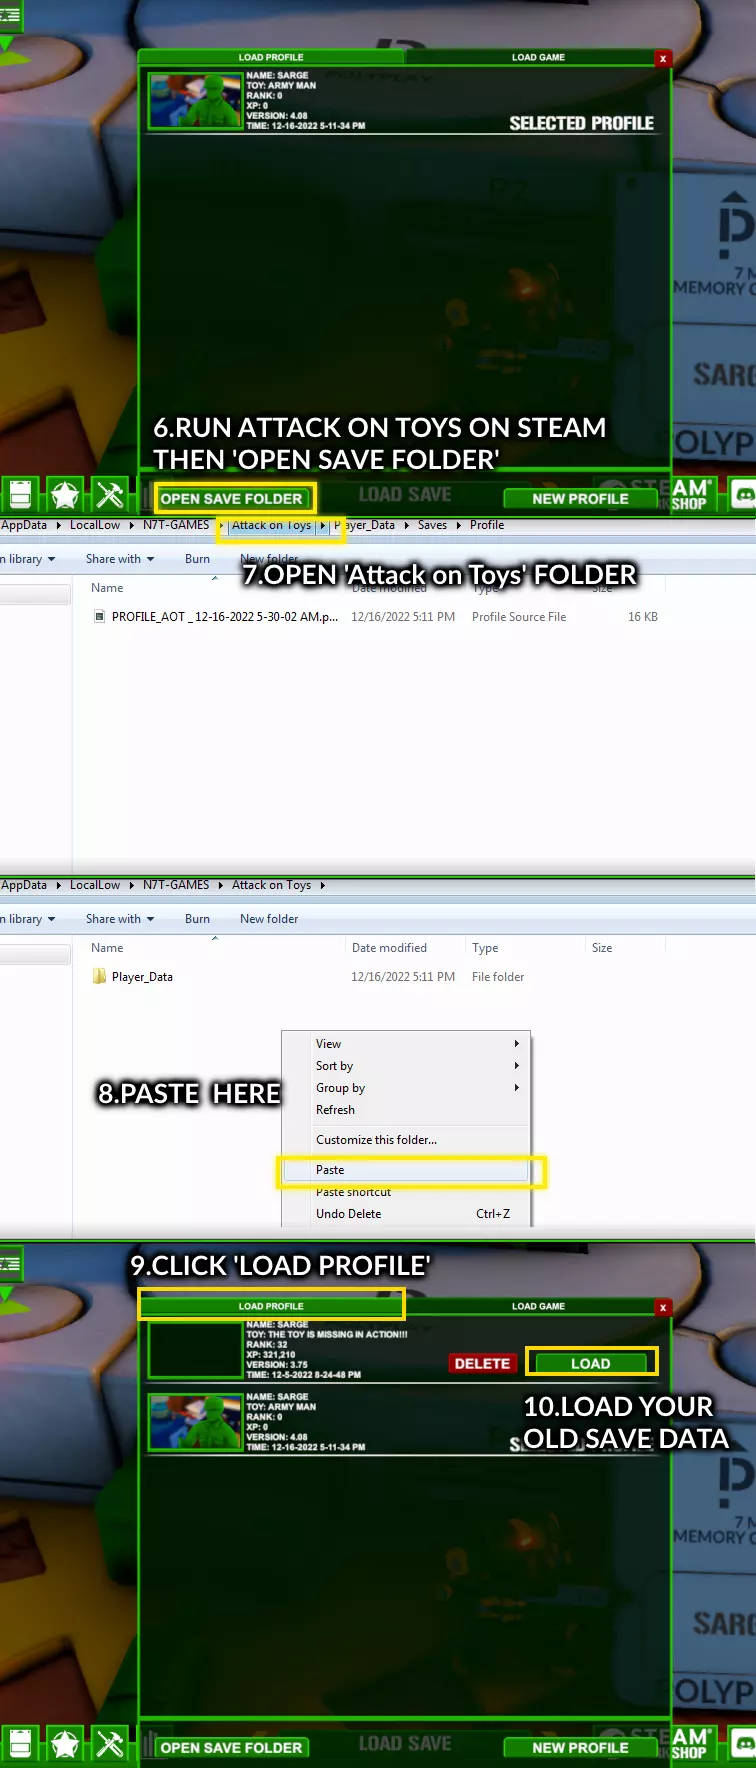The height and width of the screenshot is (1768, 756).
Task: Click the star badge icon in the step 6 game screen
Action: (x=65, y=494)
